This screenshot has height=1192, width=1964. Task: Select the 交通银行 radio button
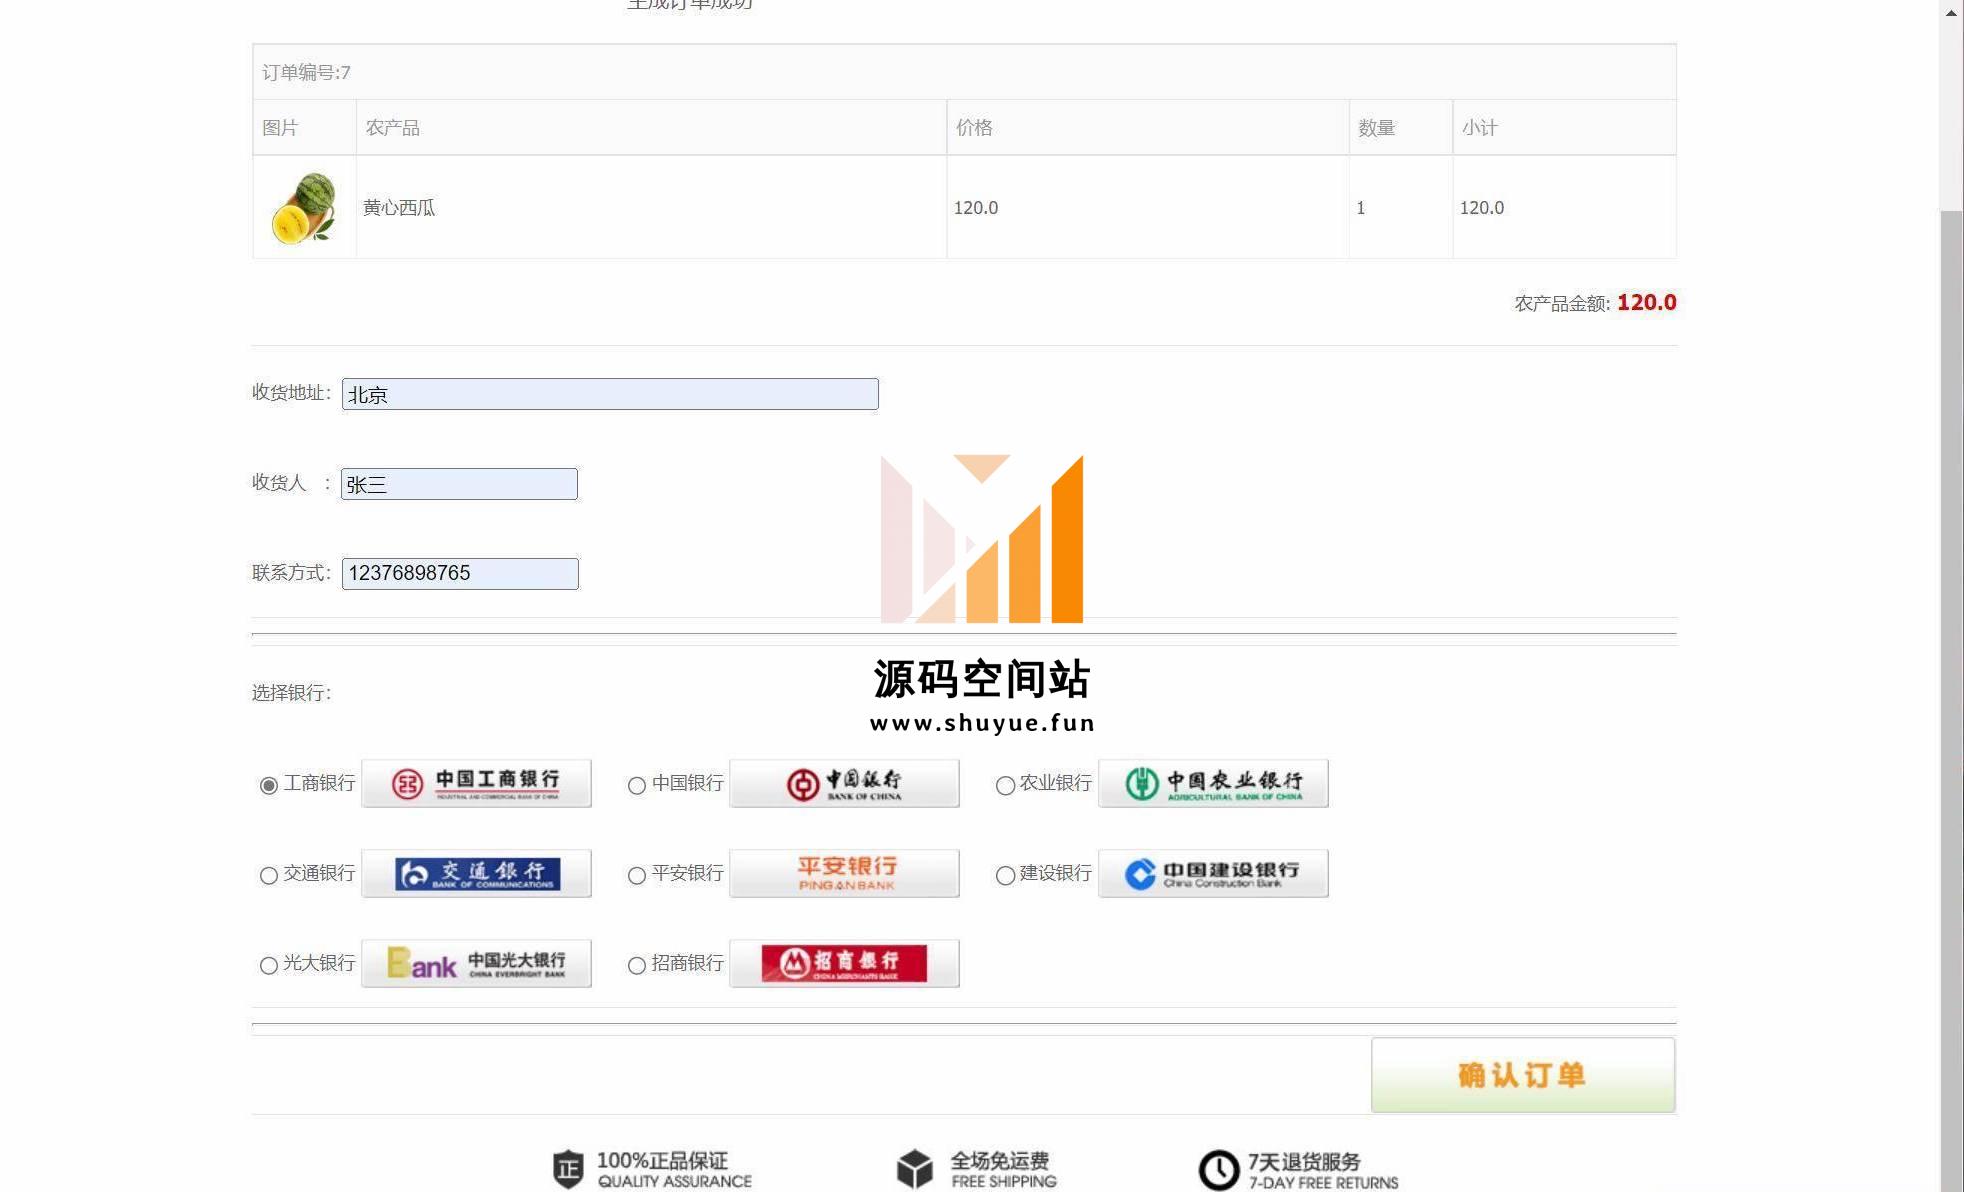click(x=268, y=875)
